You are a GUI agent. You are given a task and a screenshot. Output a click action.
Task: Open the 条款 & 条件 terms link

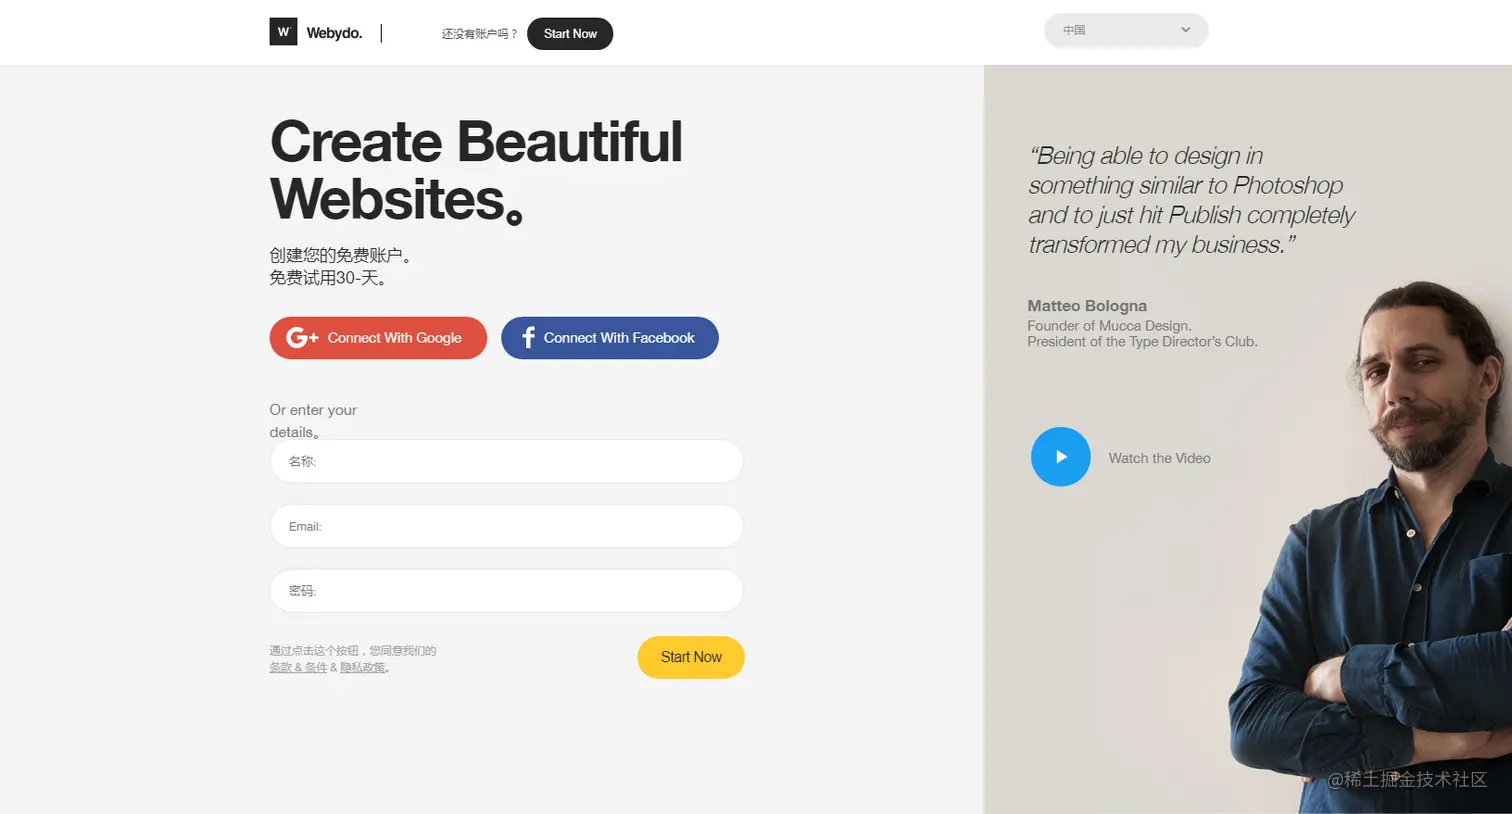298,668
